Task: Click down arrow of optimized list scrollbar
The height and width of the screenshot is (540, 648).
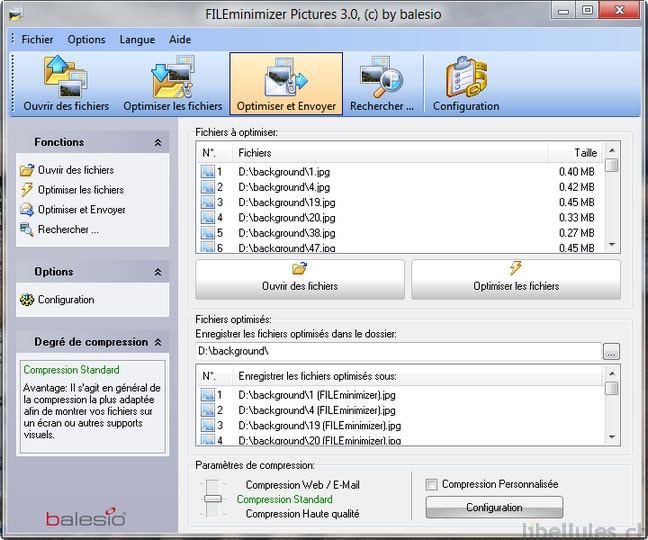Action: (x=612, y=437)
